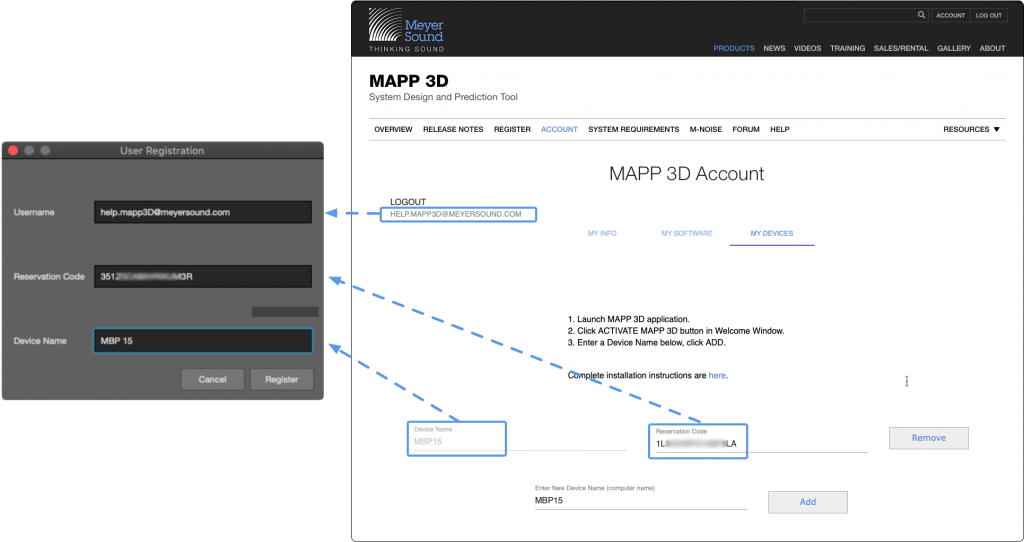Click the Username field in User Registration
The width and height of the screenshot is (1024, 542).
point(203,212)
